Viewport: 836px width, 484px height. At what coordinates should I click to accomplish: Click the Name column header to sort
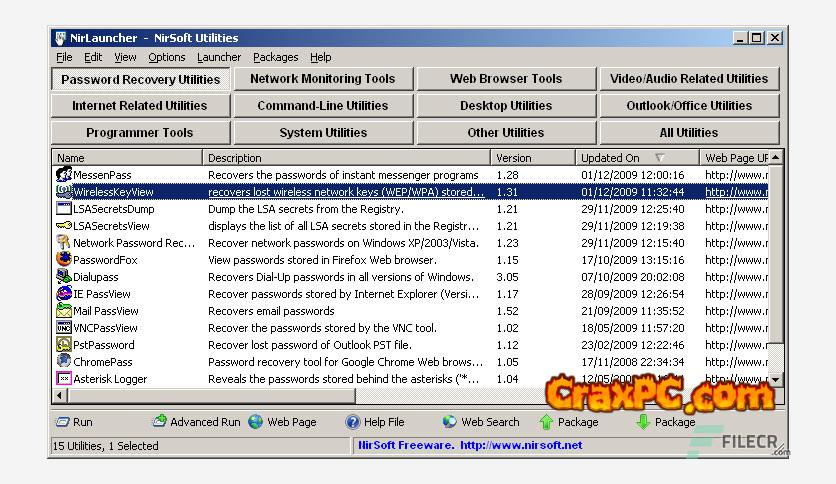pyautogui.click(x=127, y=158)
